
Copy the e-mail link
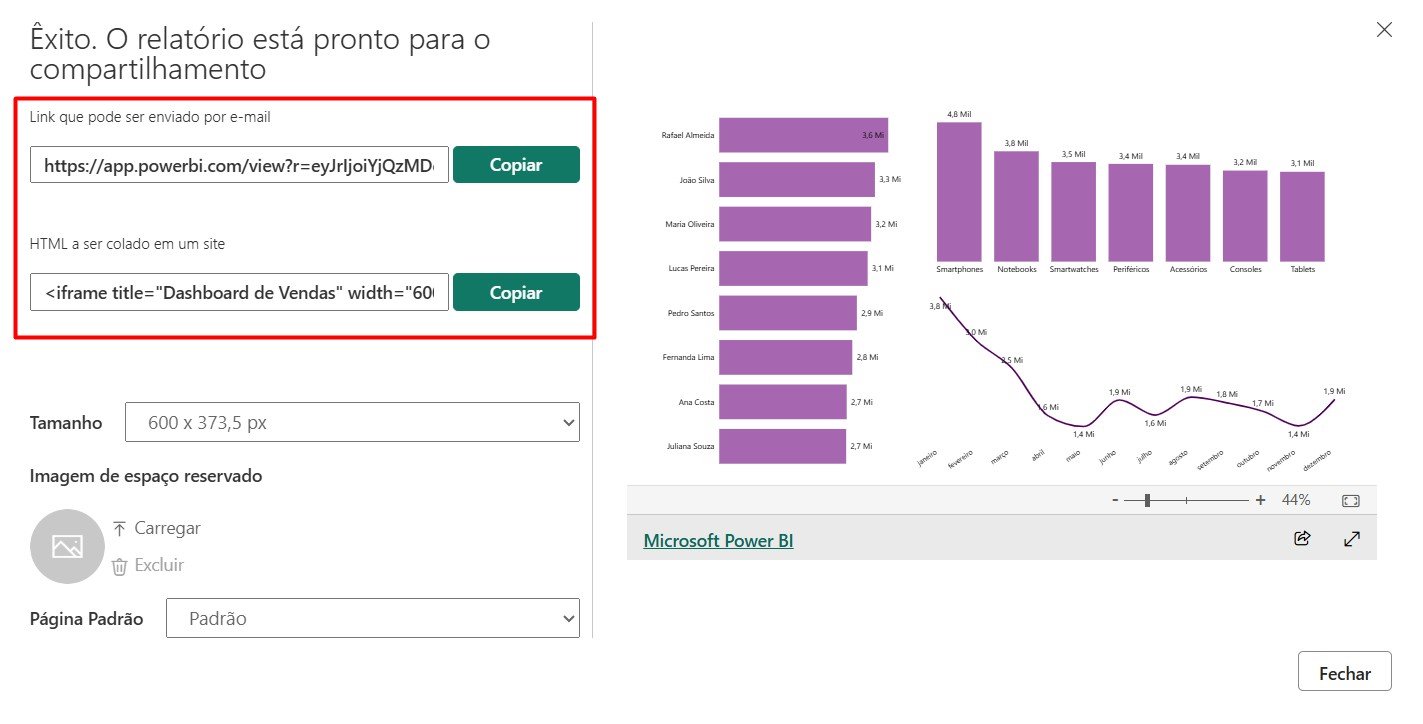516,165
